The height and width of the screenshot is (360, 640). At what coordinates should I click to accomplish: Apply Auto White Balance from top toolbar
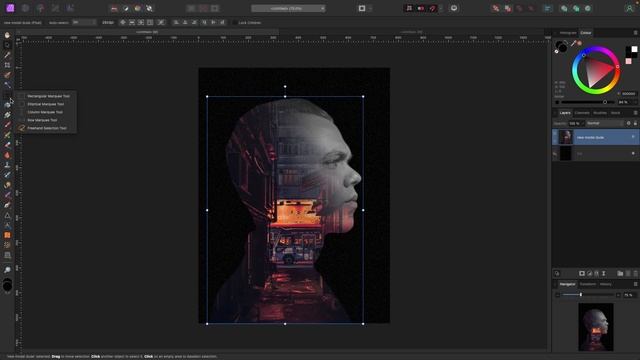click(x=149, y=9)
